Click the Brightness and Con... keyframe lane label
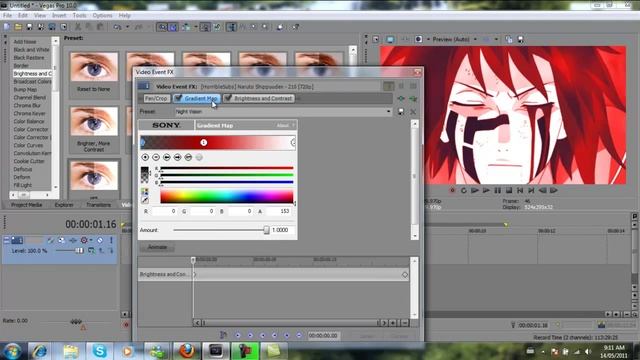This screenshot has width=640, height=360. click(x=164, y=274)
